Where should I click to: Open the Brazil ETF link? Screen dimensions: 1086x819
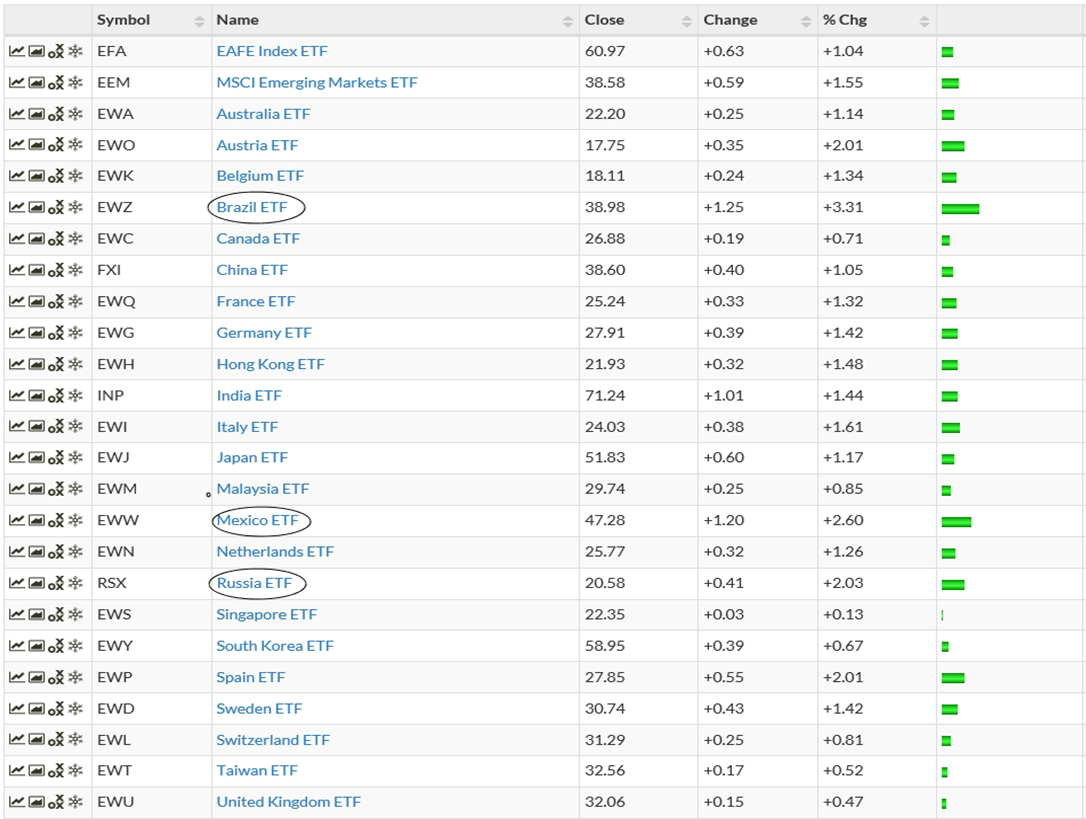point(252,207)
